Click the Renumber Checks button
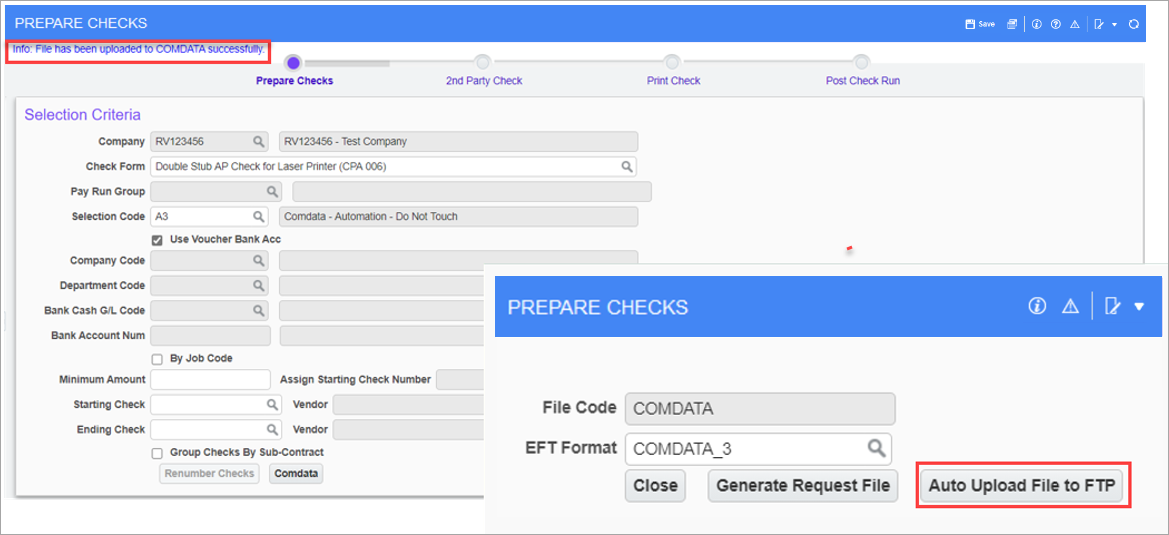1169x535 pixels. [209, 474]
